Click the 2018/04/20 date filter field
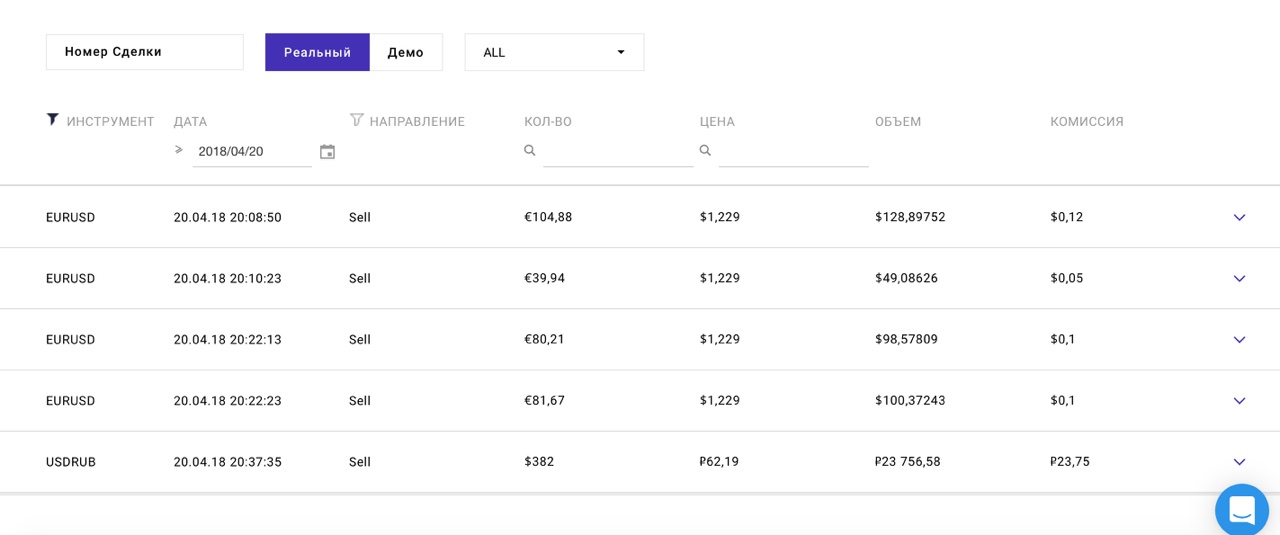Screen dimensions: 1280x535 252,152
